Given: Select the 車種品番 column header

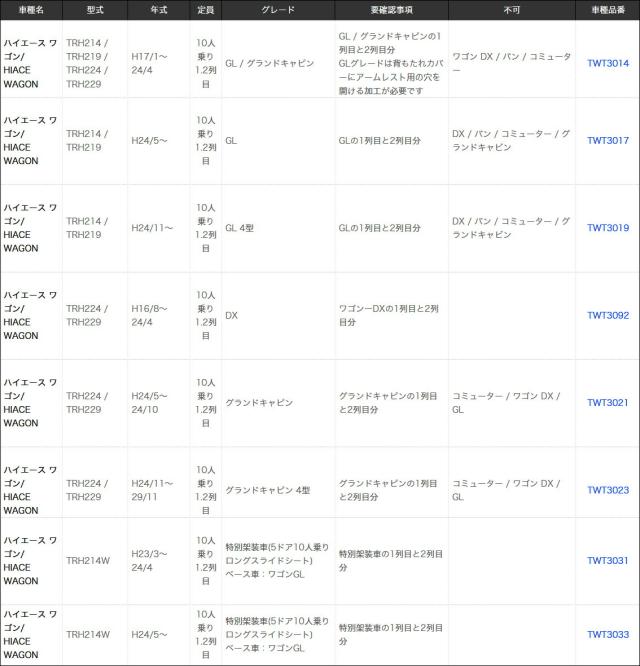Looking at the screenshot, I should (607, 11).
